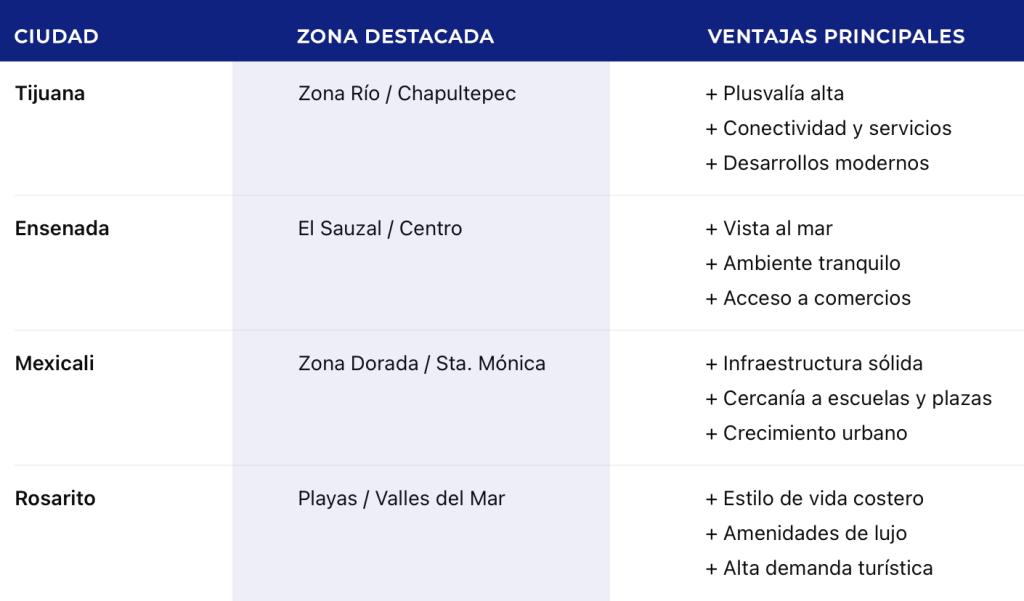Select the Tijuana city cell
The height and width of the screenshot is (601, 1024).
pos(50,94)
